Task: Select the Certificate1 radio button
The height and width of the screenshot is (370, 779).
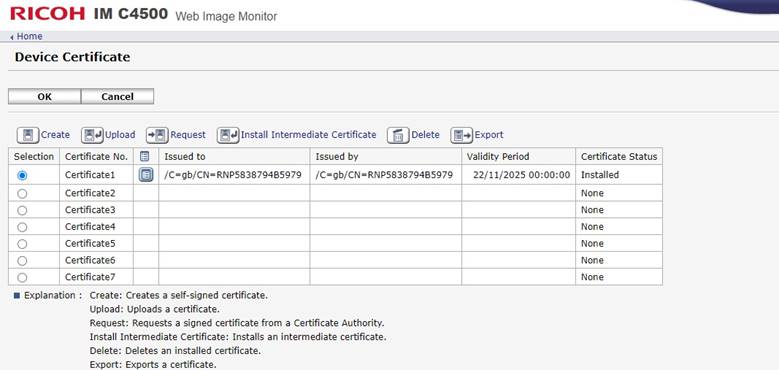Action: click(x=22, y=175)
